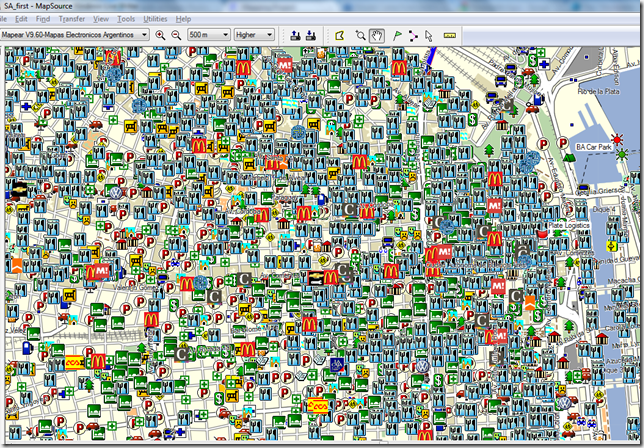
Task: Activate the Hand pan tool
Action: tap(377, 36)
